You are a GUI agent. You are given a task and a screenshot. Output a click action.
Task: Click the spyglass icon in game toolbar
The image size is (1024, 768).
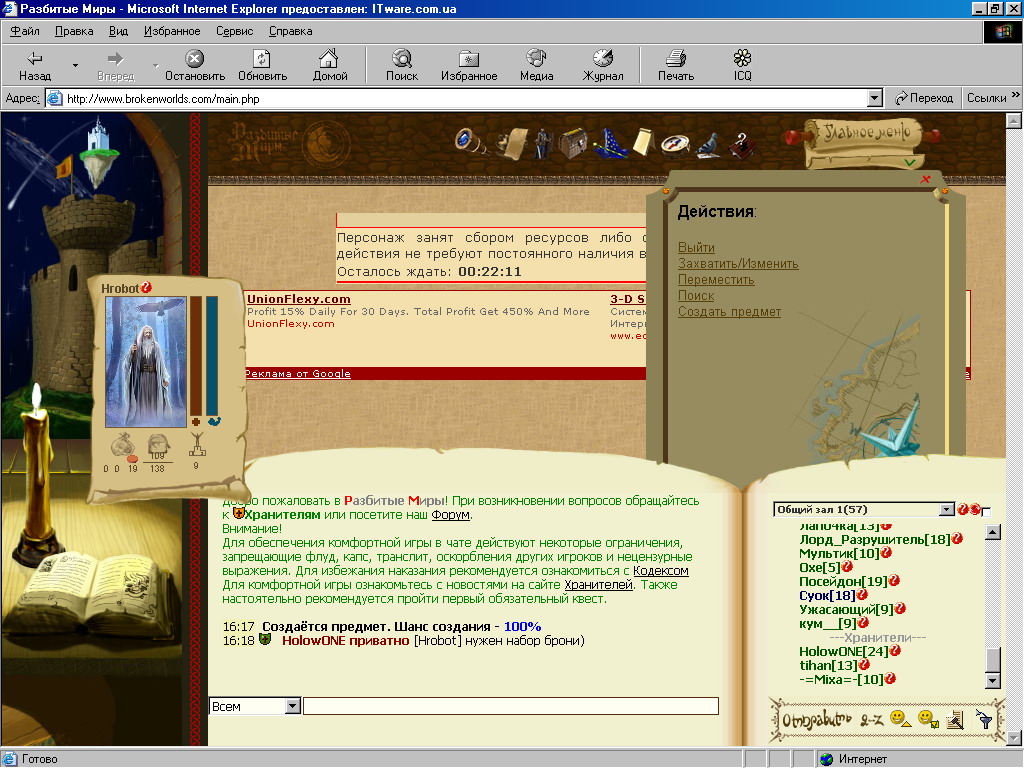pyautogui.click(x=470, y=141)
